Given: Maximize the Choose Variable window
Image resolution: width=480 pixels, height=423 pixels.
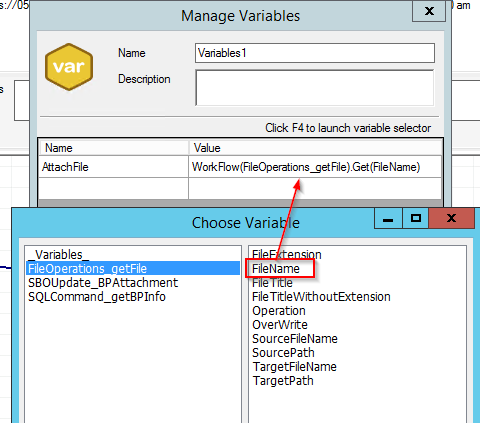Looking at the screenshot, I should click(x=415, y=218).
